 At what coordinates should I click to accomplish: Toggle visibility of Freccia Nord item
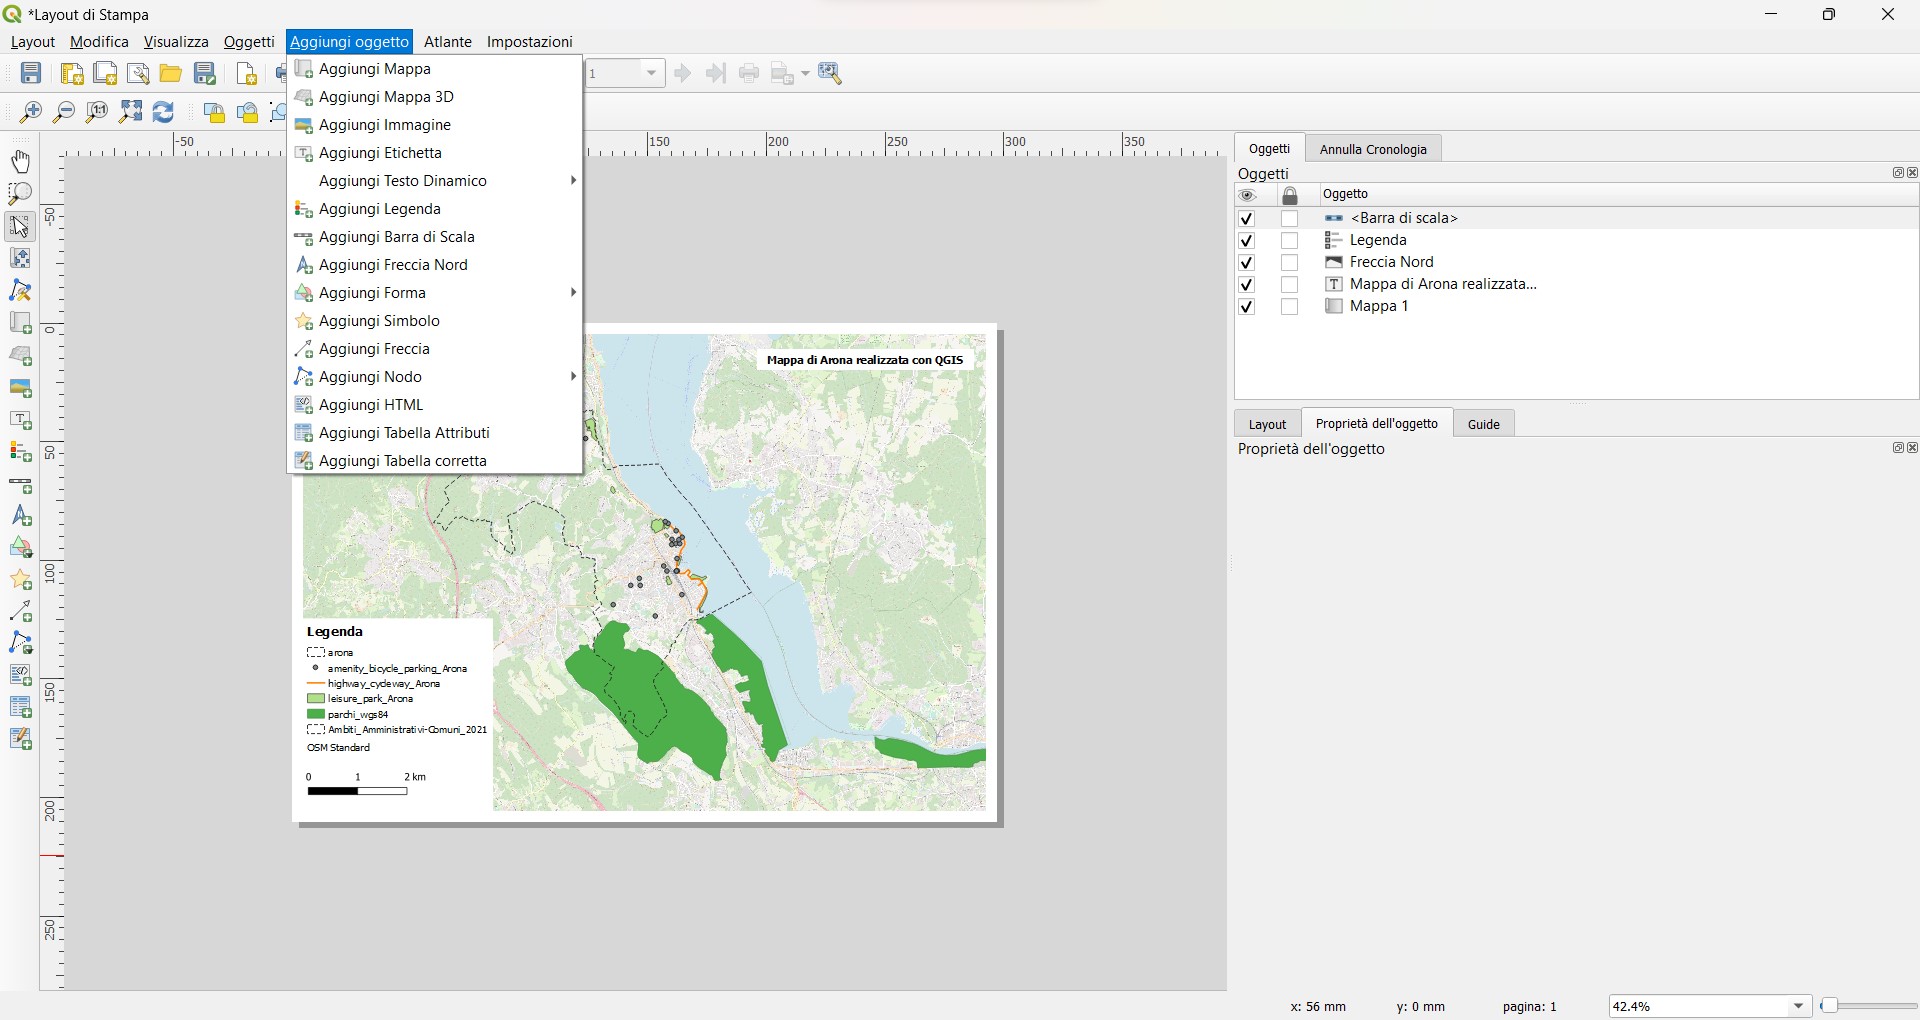click(1246, 263)
